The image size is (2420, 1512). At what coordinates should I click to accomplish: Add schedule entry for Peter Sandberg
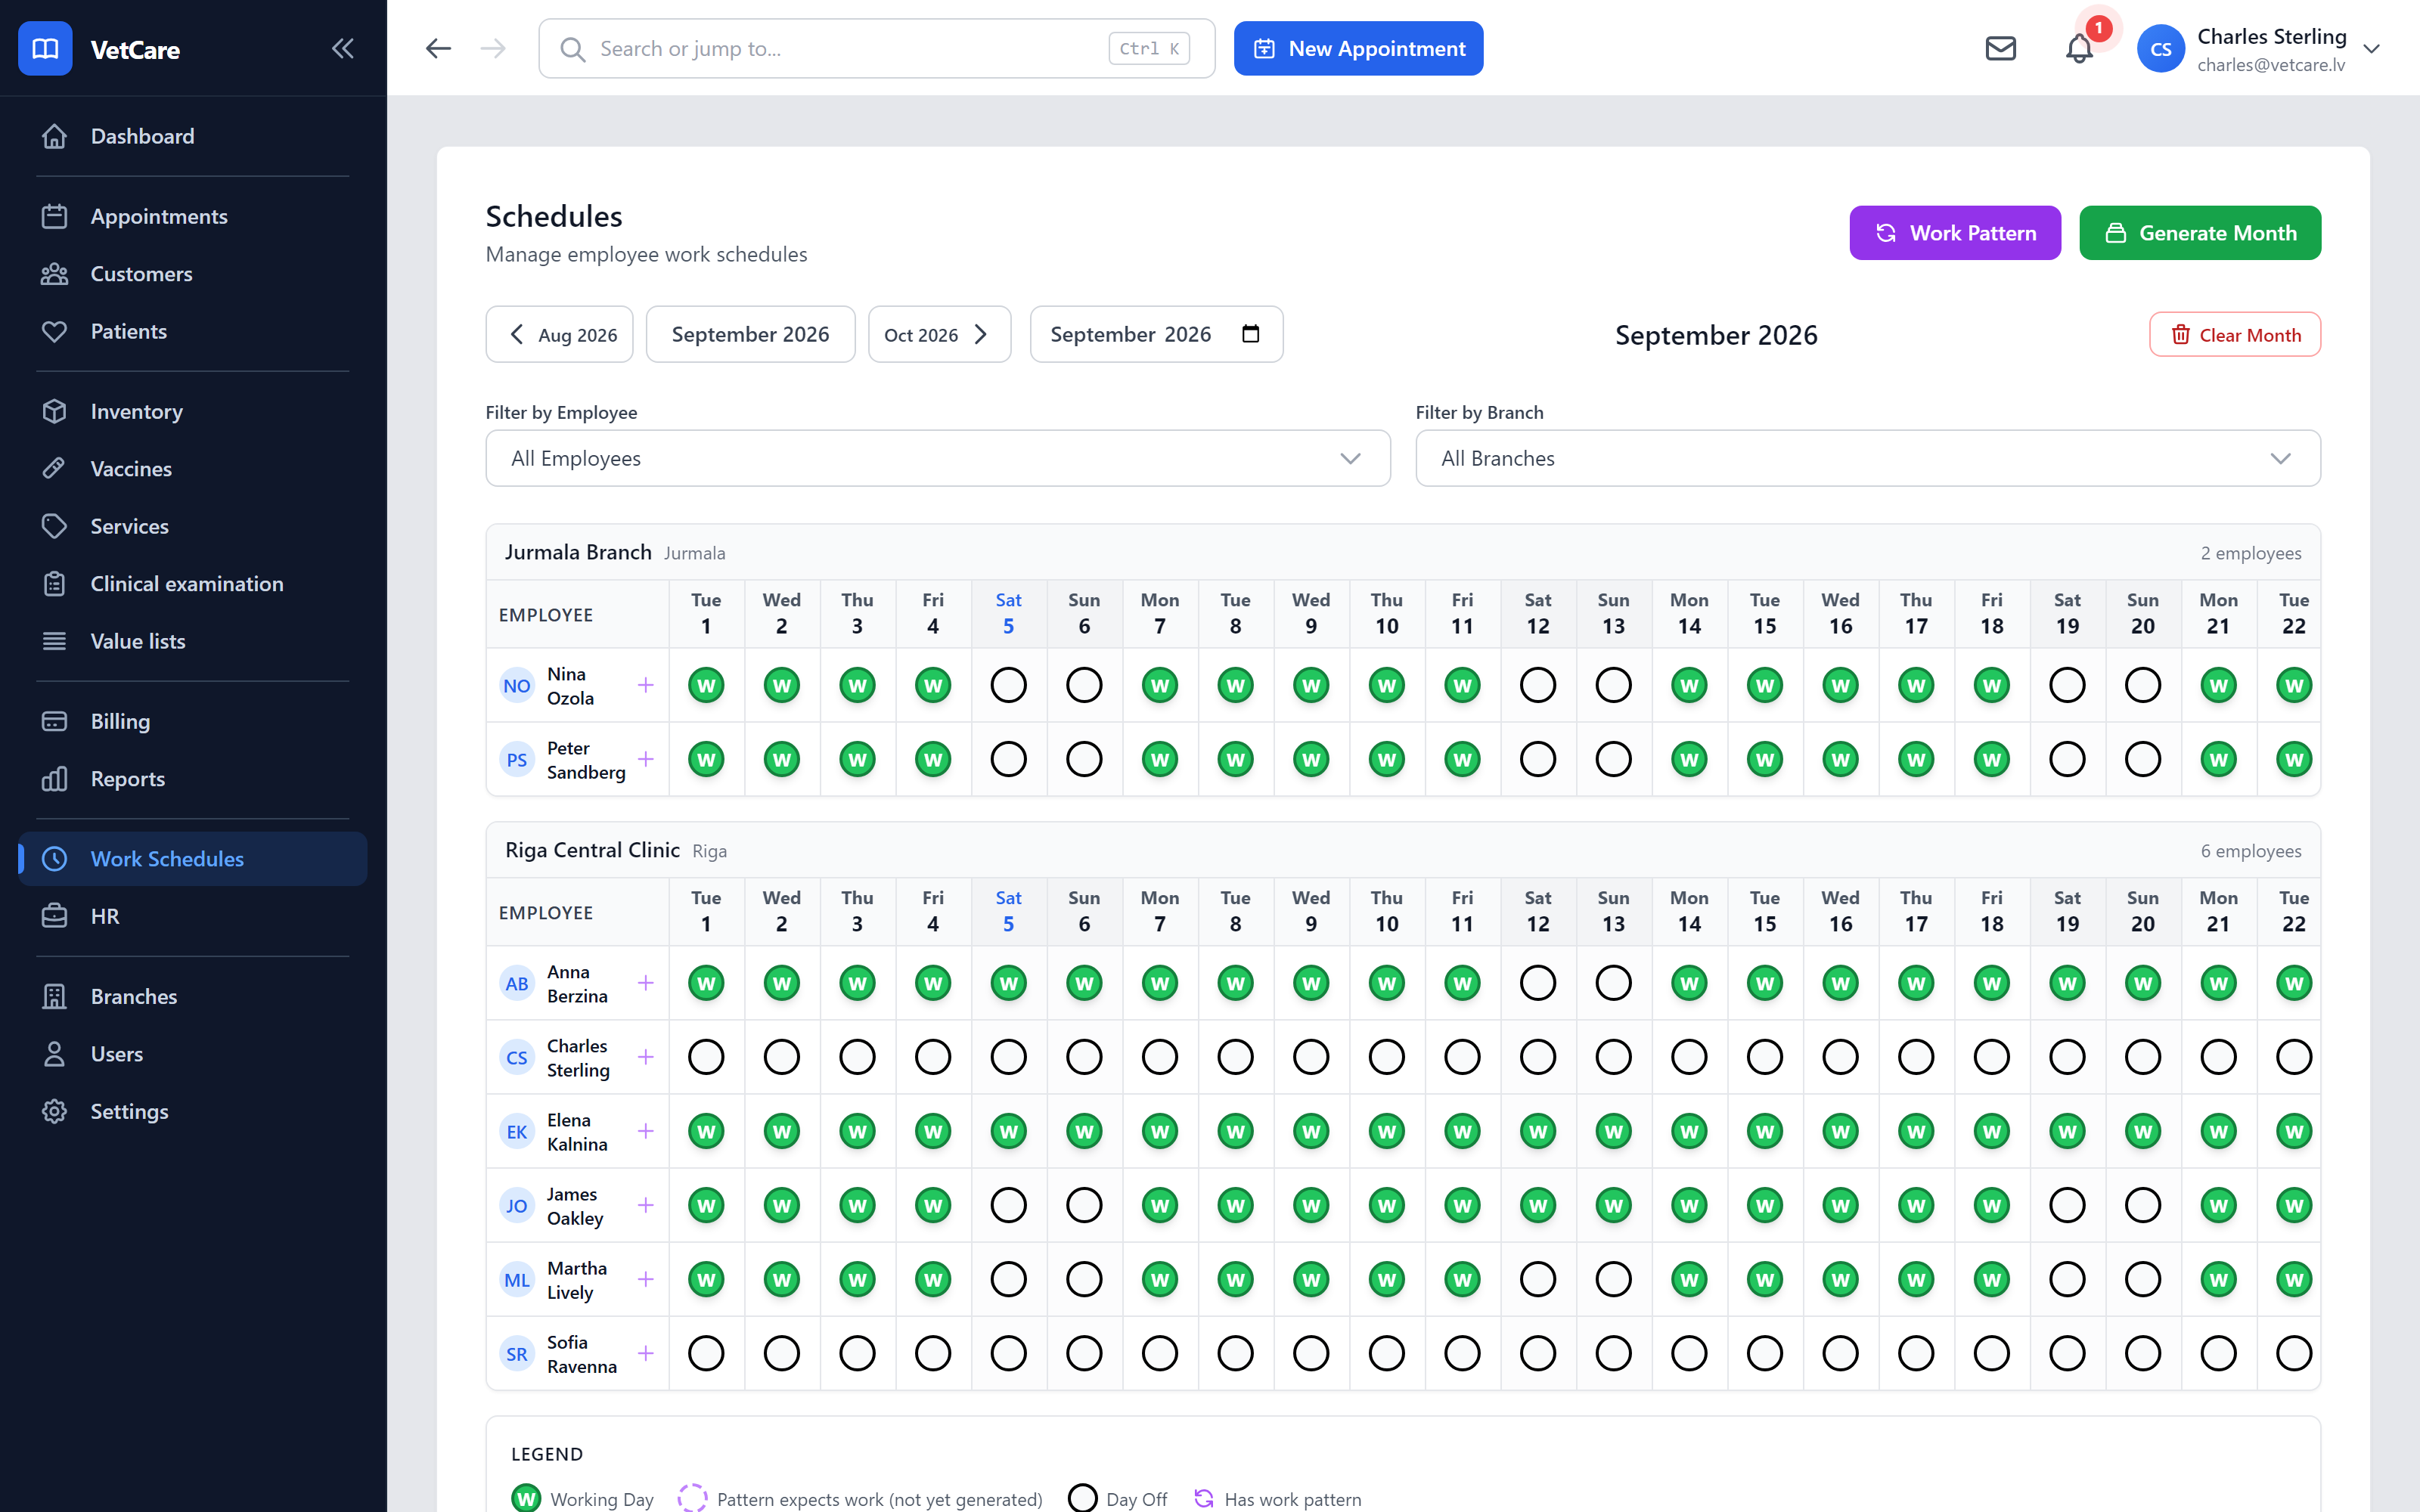coord(646,759)
